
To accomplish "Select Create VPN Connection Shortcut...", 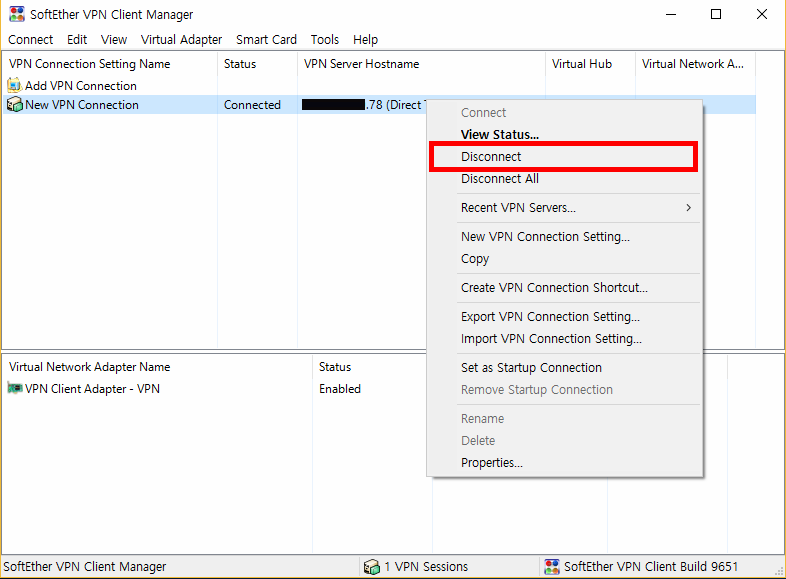I will coord(564,288).
